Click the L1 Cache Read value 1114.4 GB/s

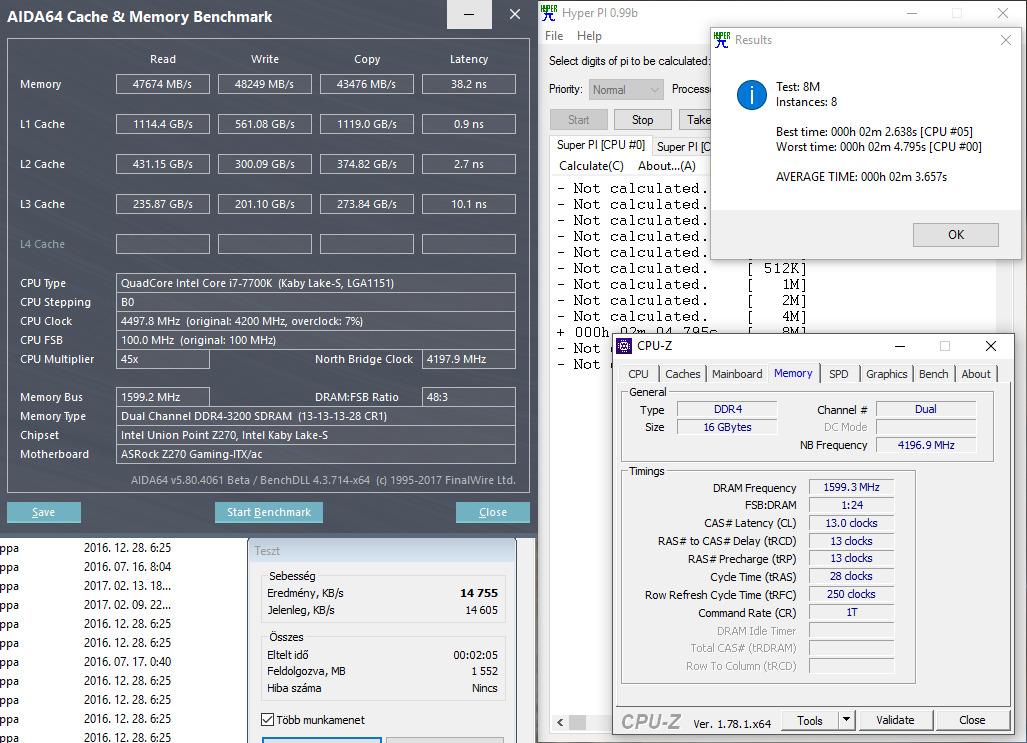tap(162, 124)
